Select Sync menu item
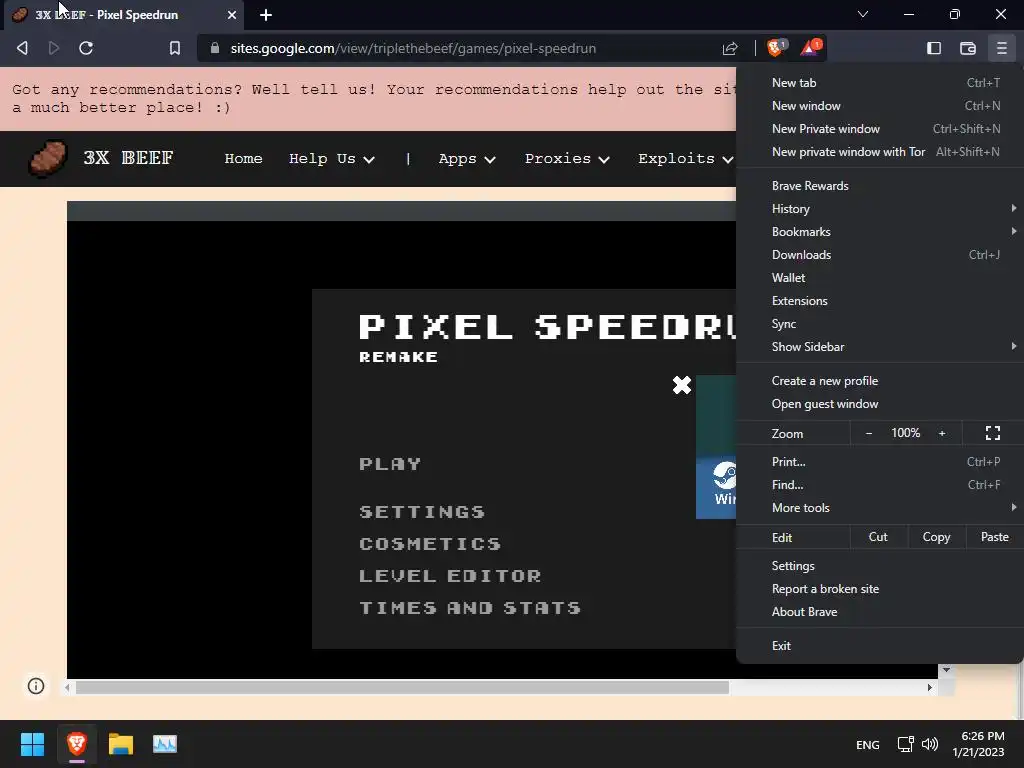This screenshot has height=768, width=1024. coord(880,324)
